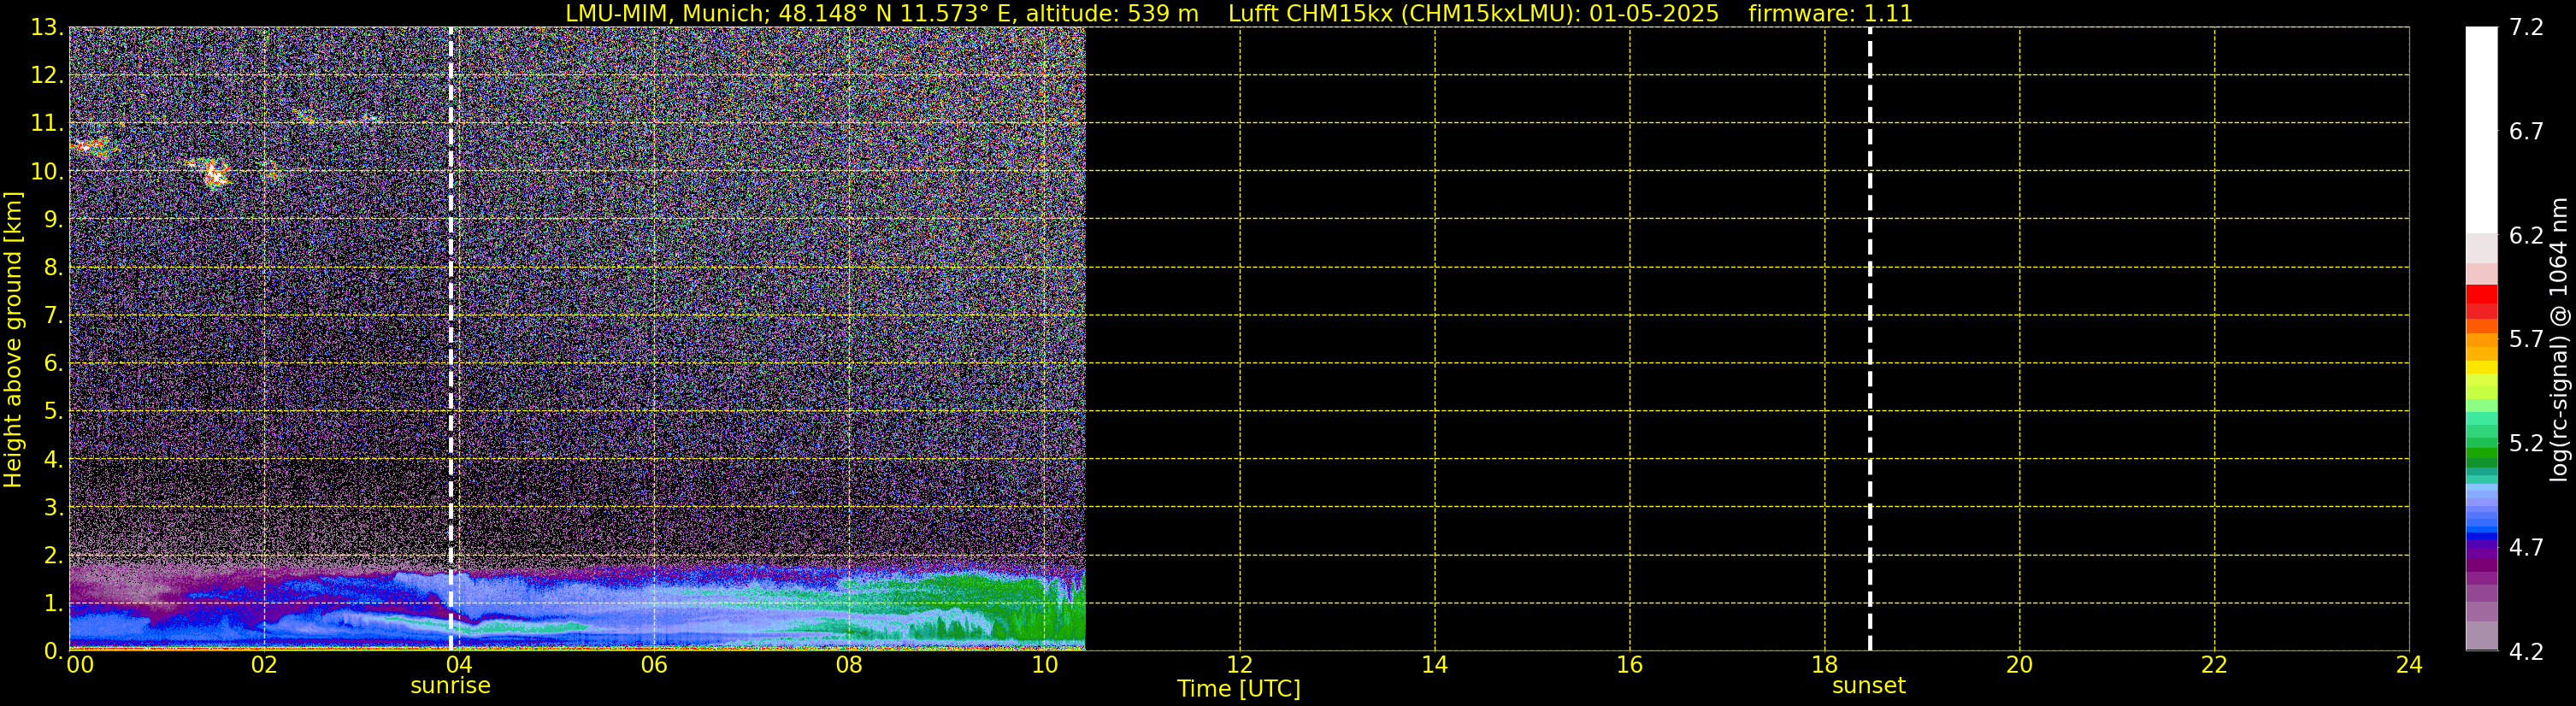Click the '06' tick on the time axis
The image size is (2576, 706).
click(654, 665)
